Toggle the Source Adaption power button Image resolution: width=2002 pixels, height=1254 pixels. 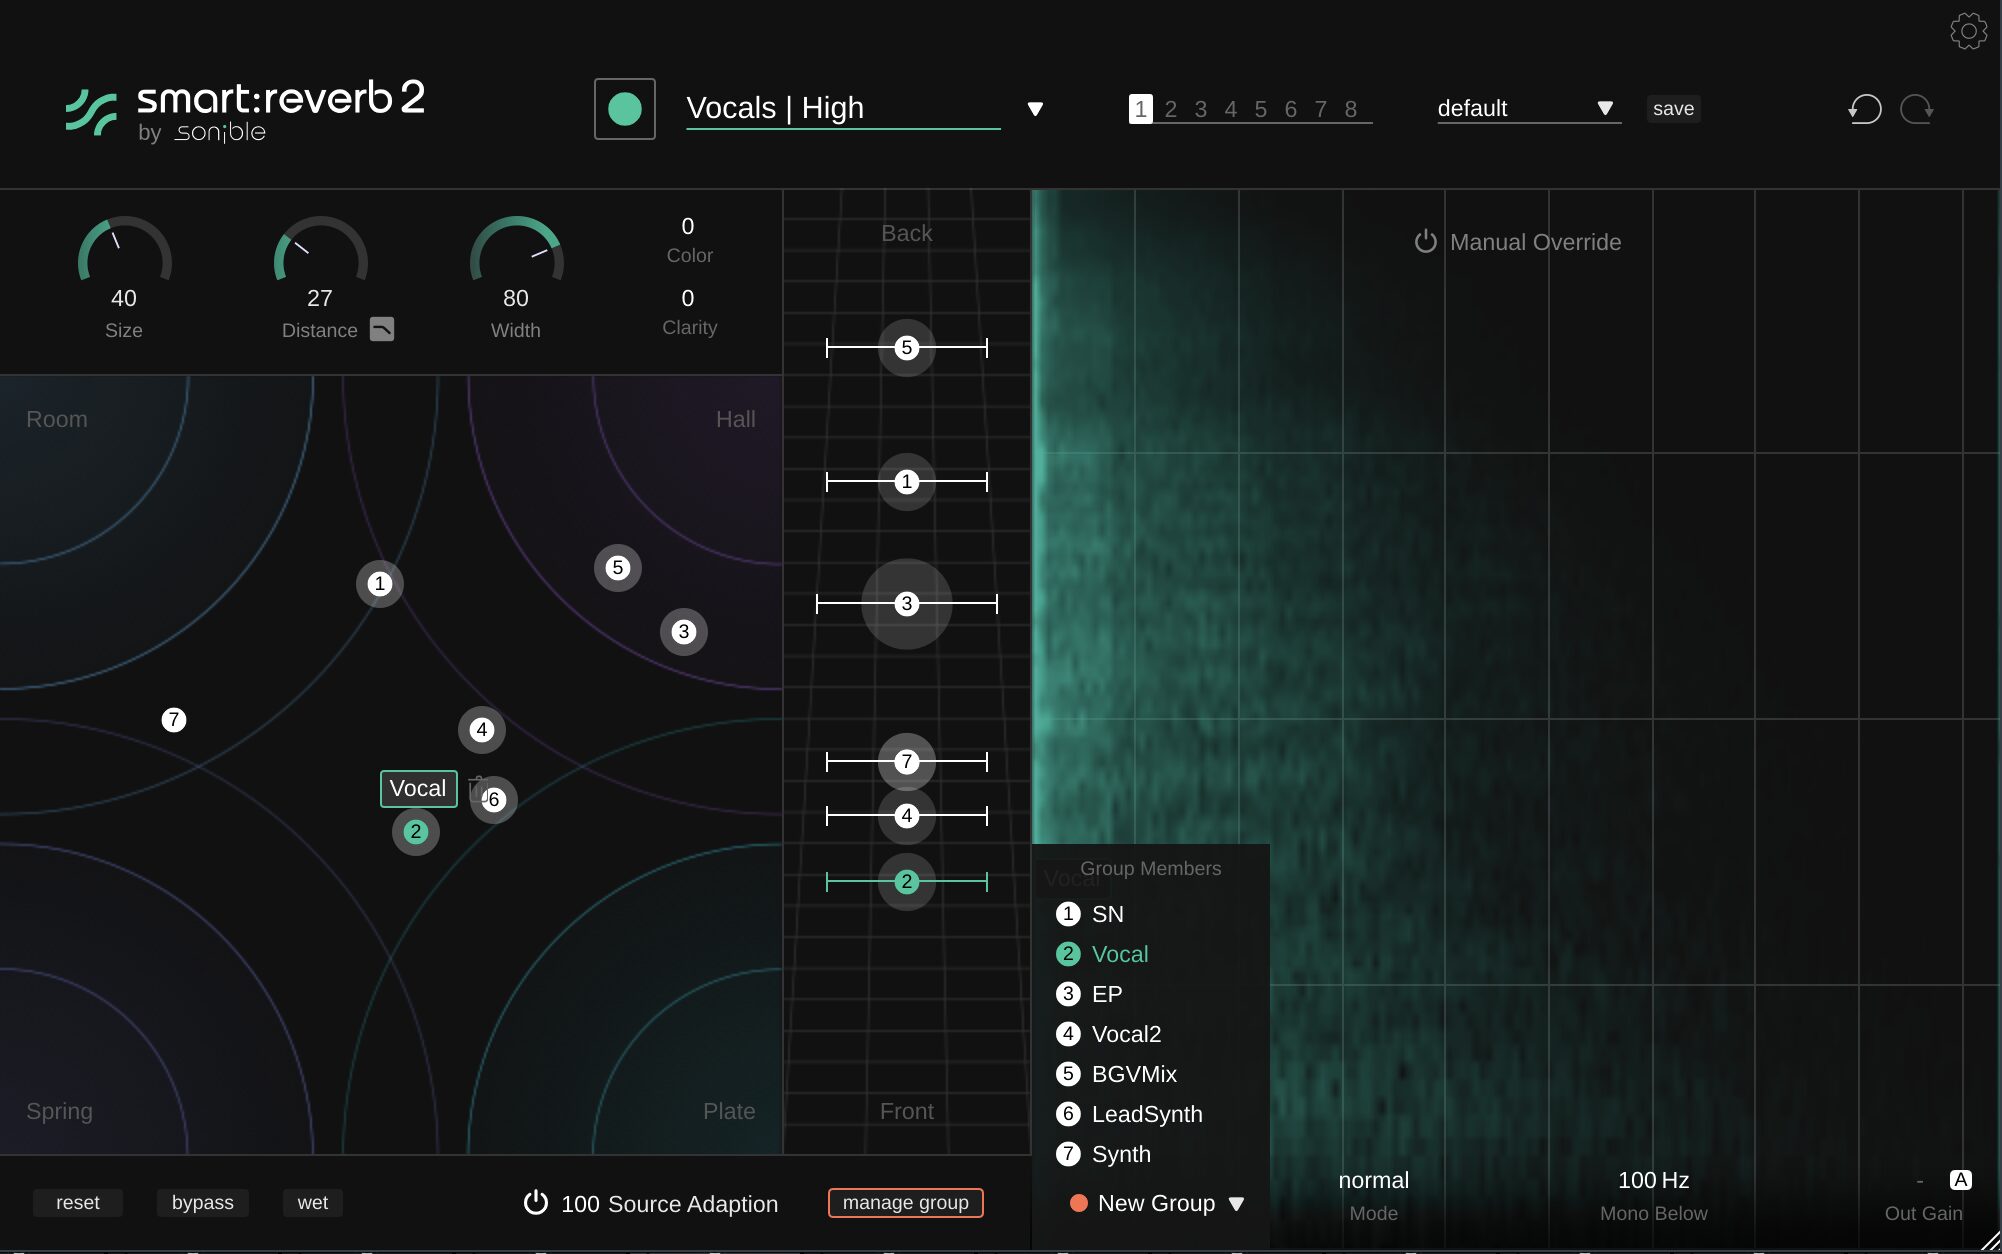[536, 1202]
